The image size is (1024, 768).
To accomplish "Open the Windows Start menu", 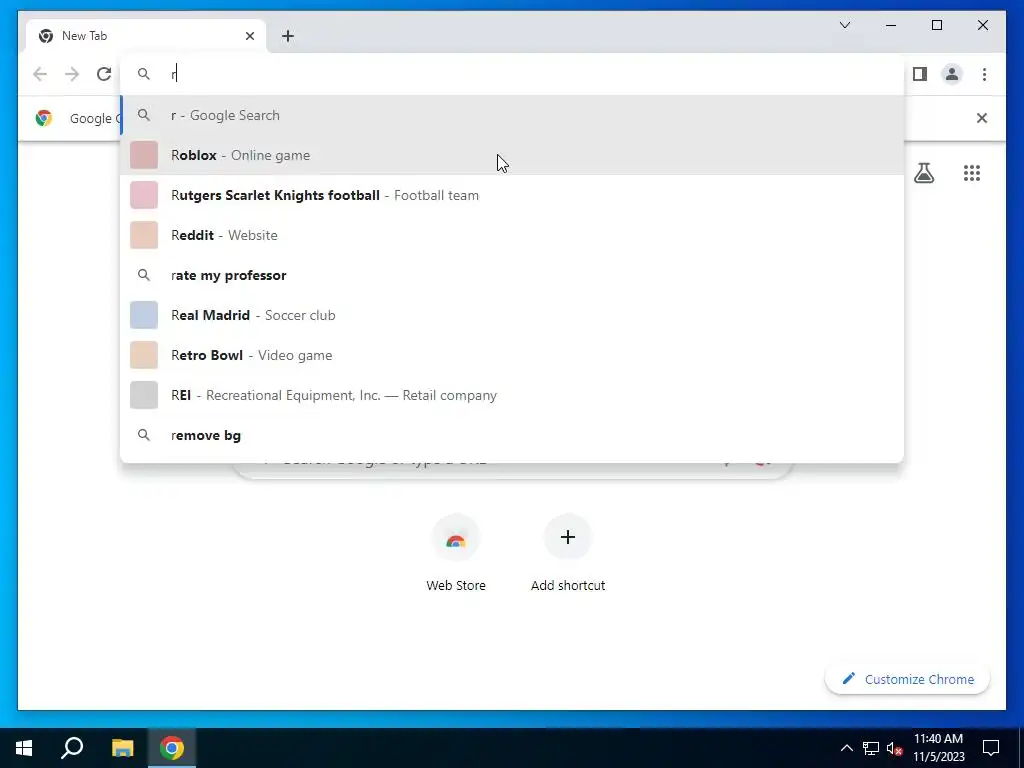I will [24, 748].
